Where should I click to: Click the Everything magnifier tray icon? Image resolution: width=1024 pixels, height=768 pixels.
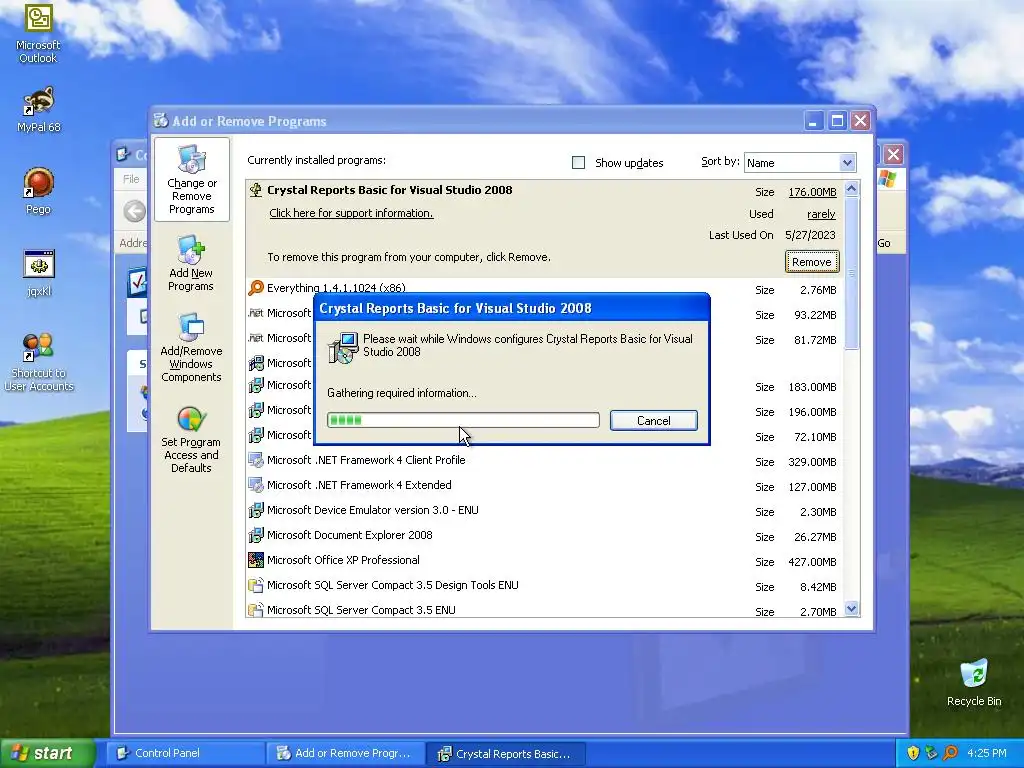click(950, 753)
